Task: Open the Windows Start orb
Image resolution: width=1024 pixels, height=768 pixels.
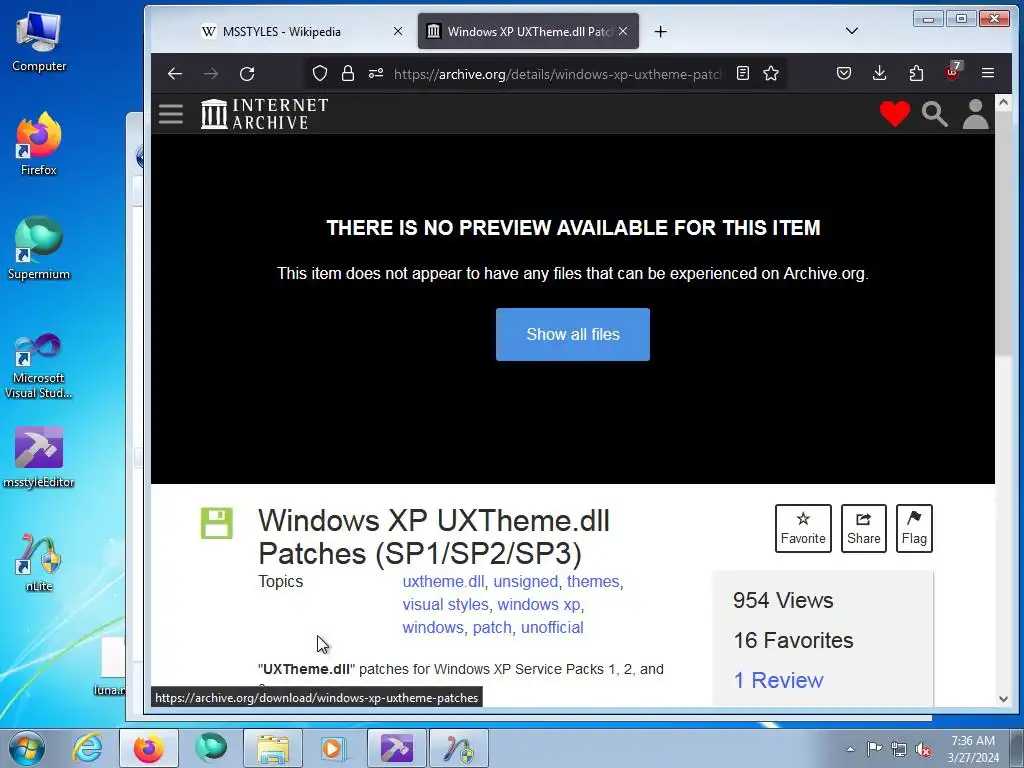Action: click(x=27, y=748)
